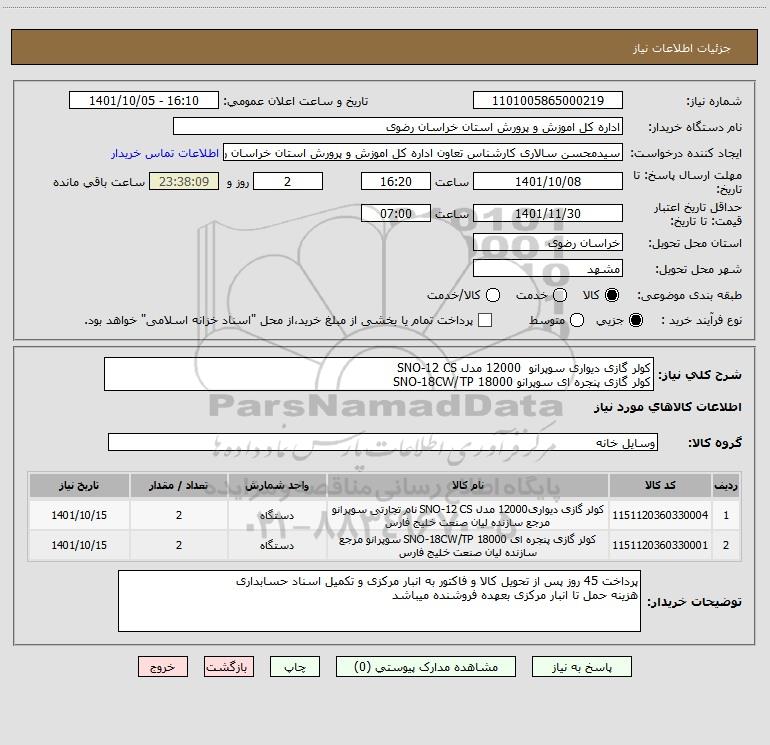Viewport: 770px width, 745px height.
Task: Click quantity 2 cell in row 1
Action: point(179,515)
